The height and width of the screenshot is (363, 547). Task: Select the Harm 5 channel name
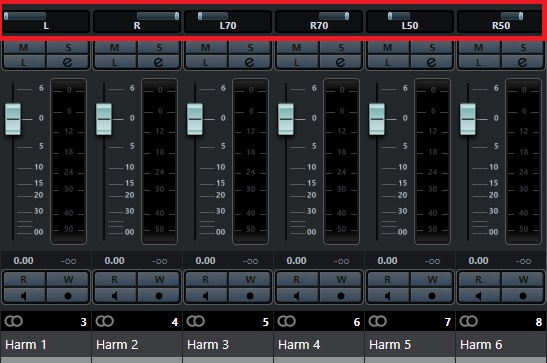390,345
